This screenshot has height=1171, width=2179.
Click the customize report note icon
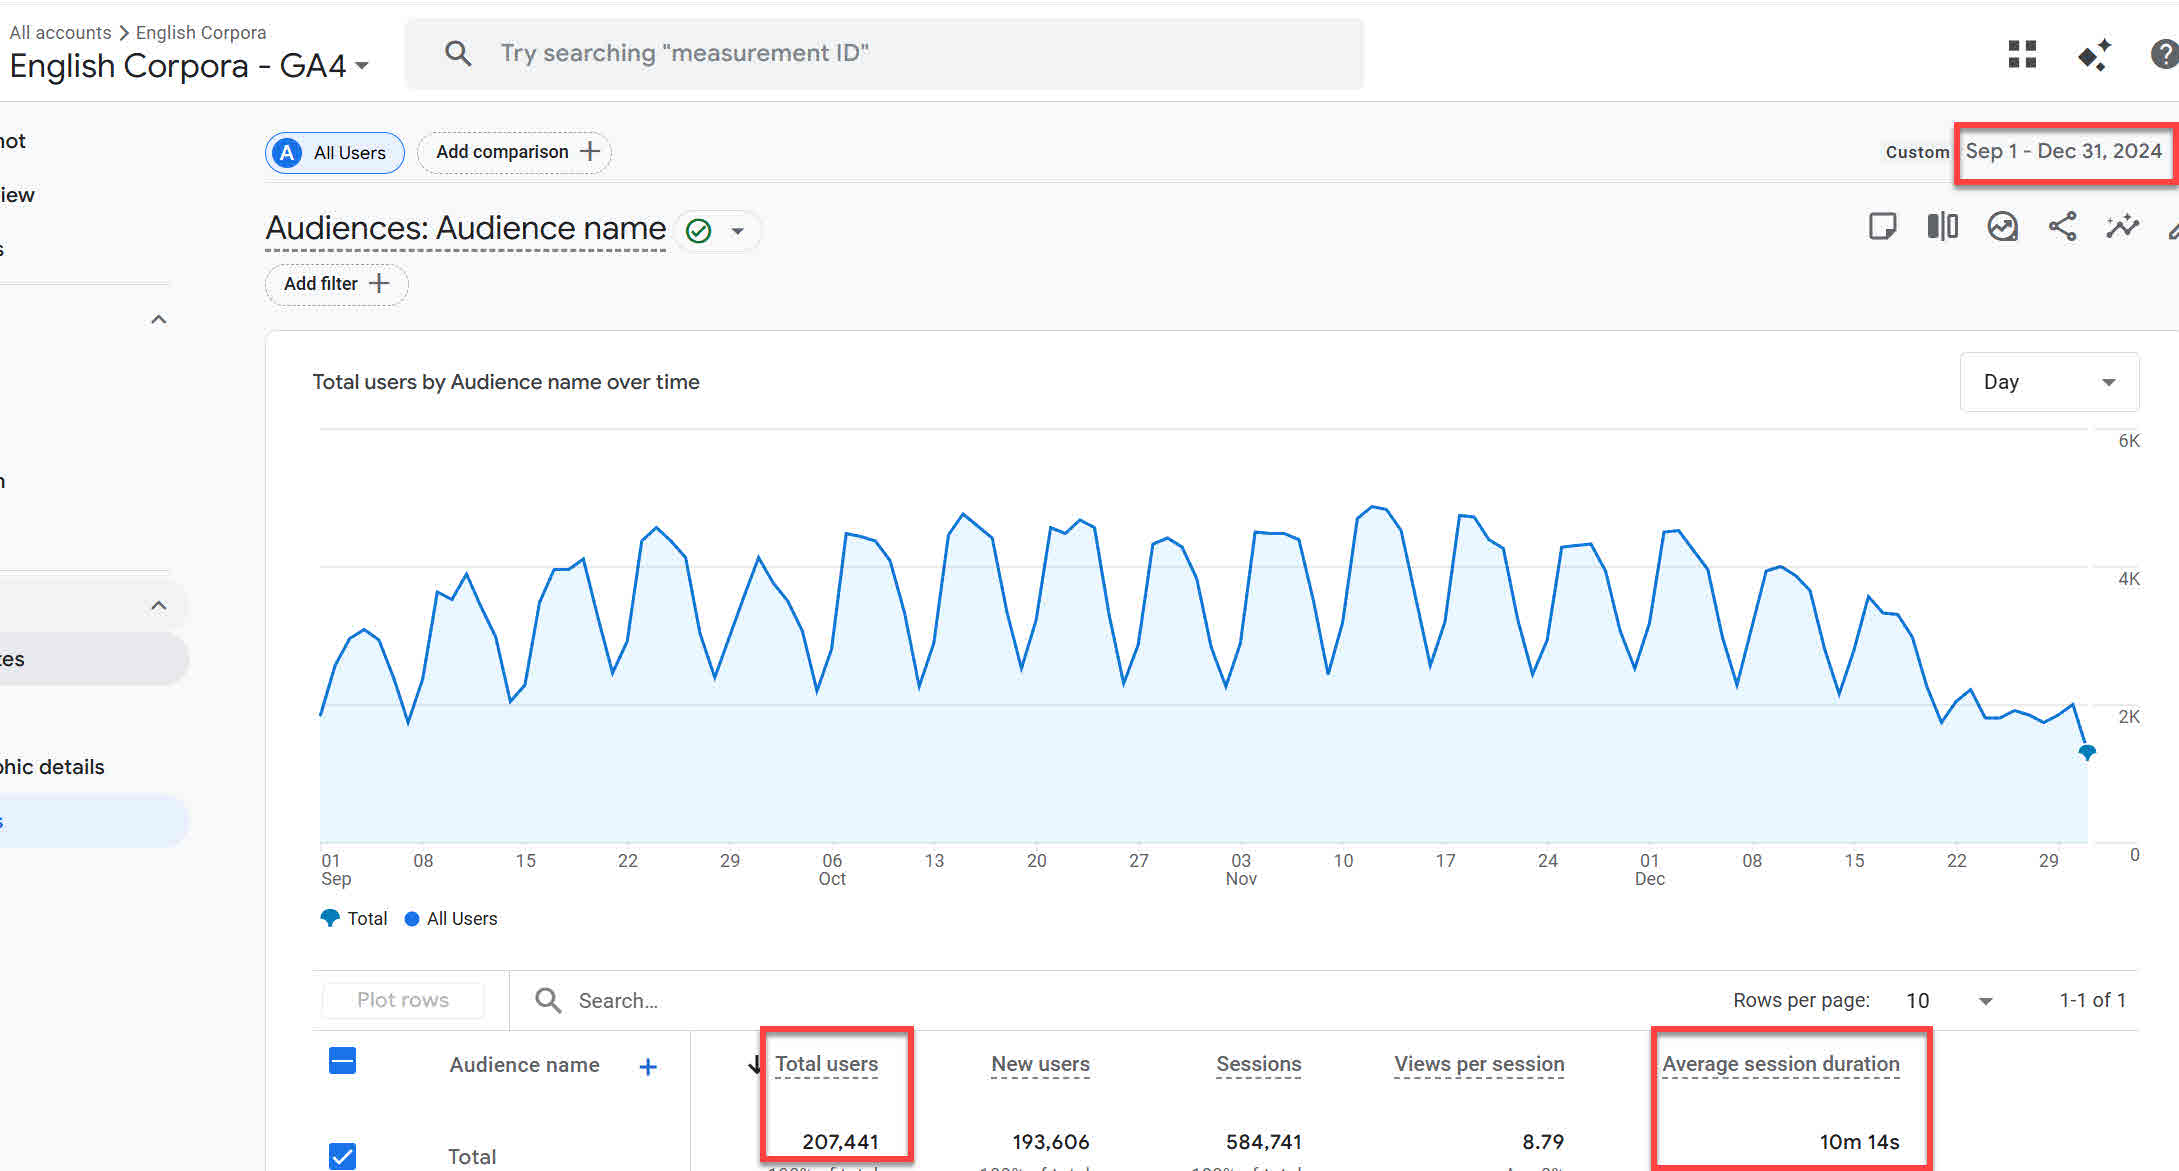coord(1882,227)
